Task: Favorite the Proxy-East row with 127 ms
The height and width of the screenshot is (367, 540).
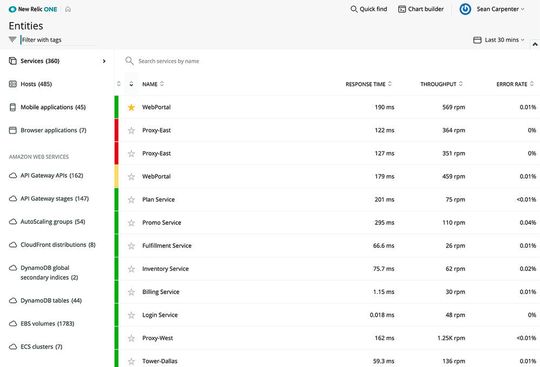Action: pyautogui.click(x=131, y=154)
